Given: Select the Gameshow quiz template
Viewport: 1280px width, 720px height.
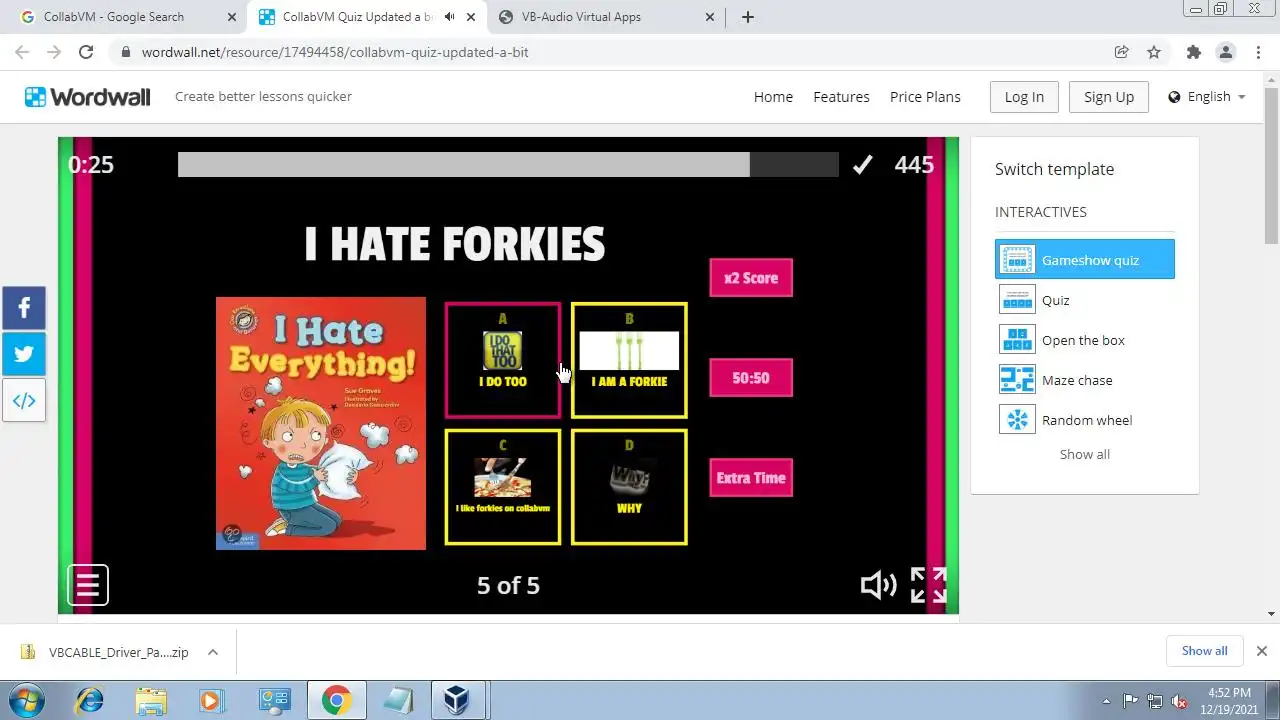Looking at the screenshot, I should (x=1085, y=260).
